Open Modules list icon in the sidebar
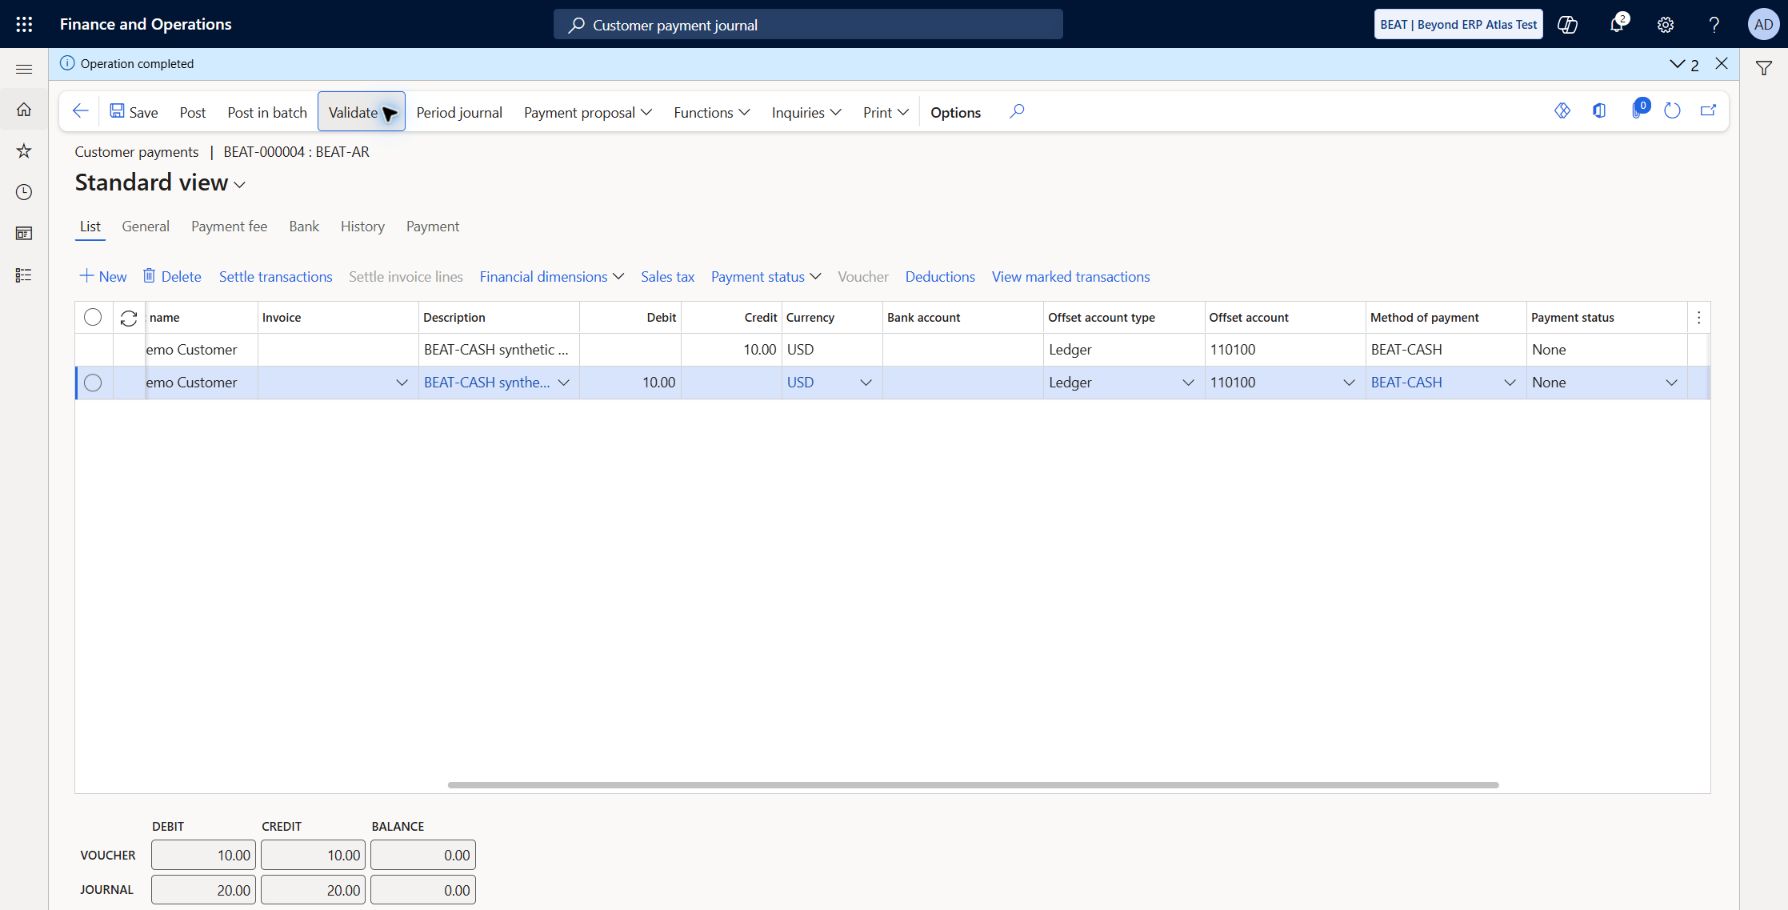The image size is (1788, 910). pyautogui.click(x=24, y=275)
